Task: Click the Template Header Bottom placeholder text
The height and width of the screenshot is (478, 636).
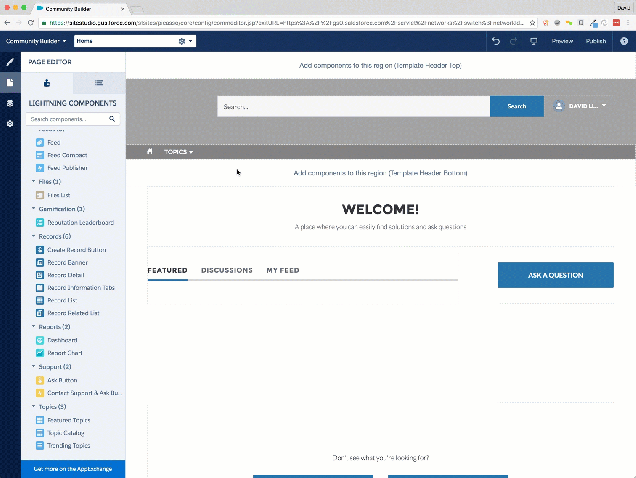Action: (x=380, y=173)
